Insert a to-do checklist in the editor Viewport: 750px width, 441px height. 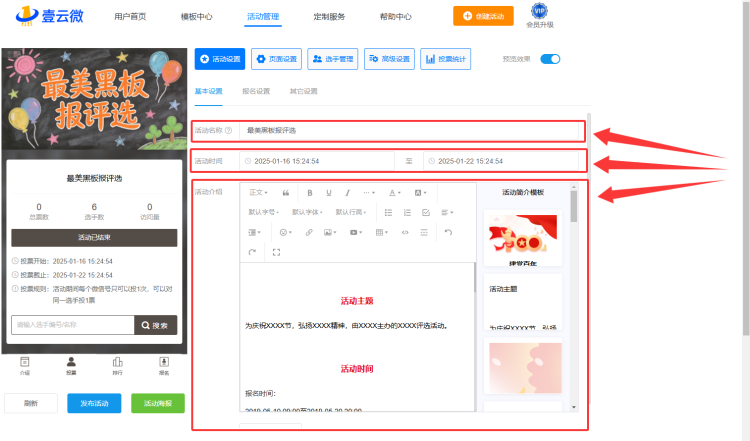[426, 212]
